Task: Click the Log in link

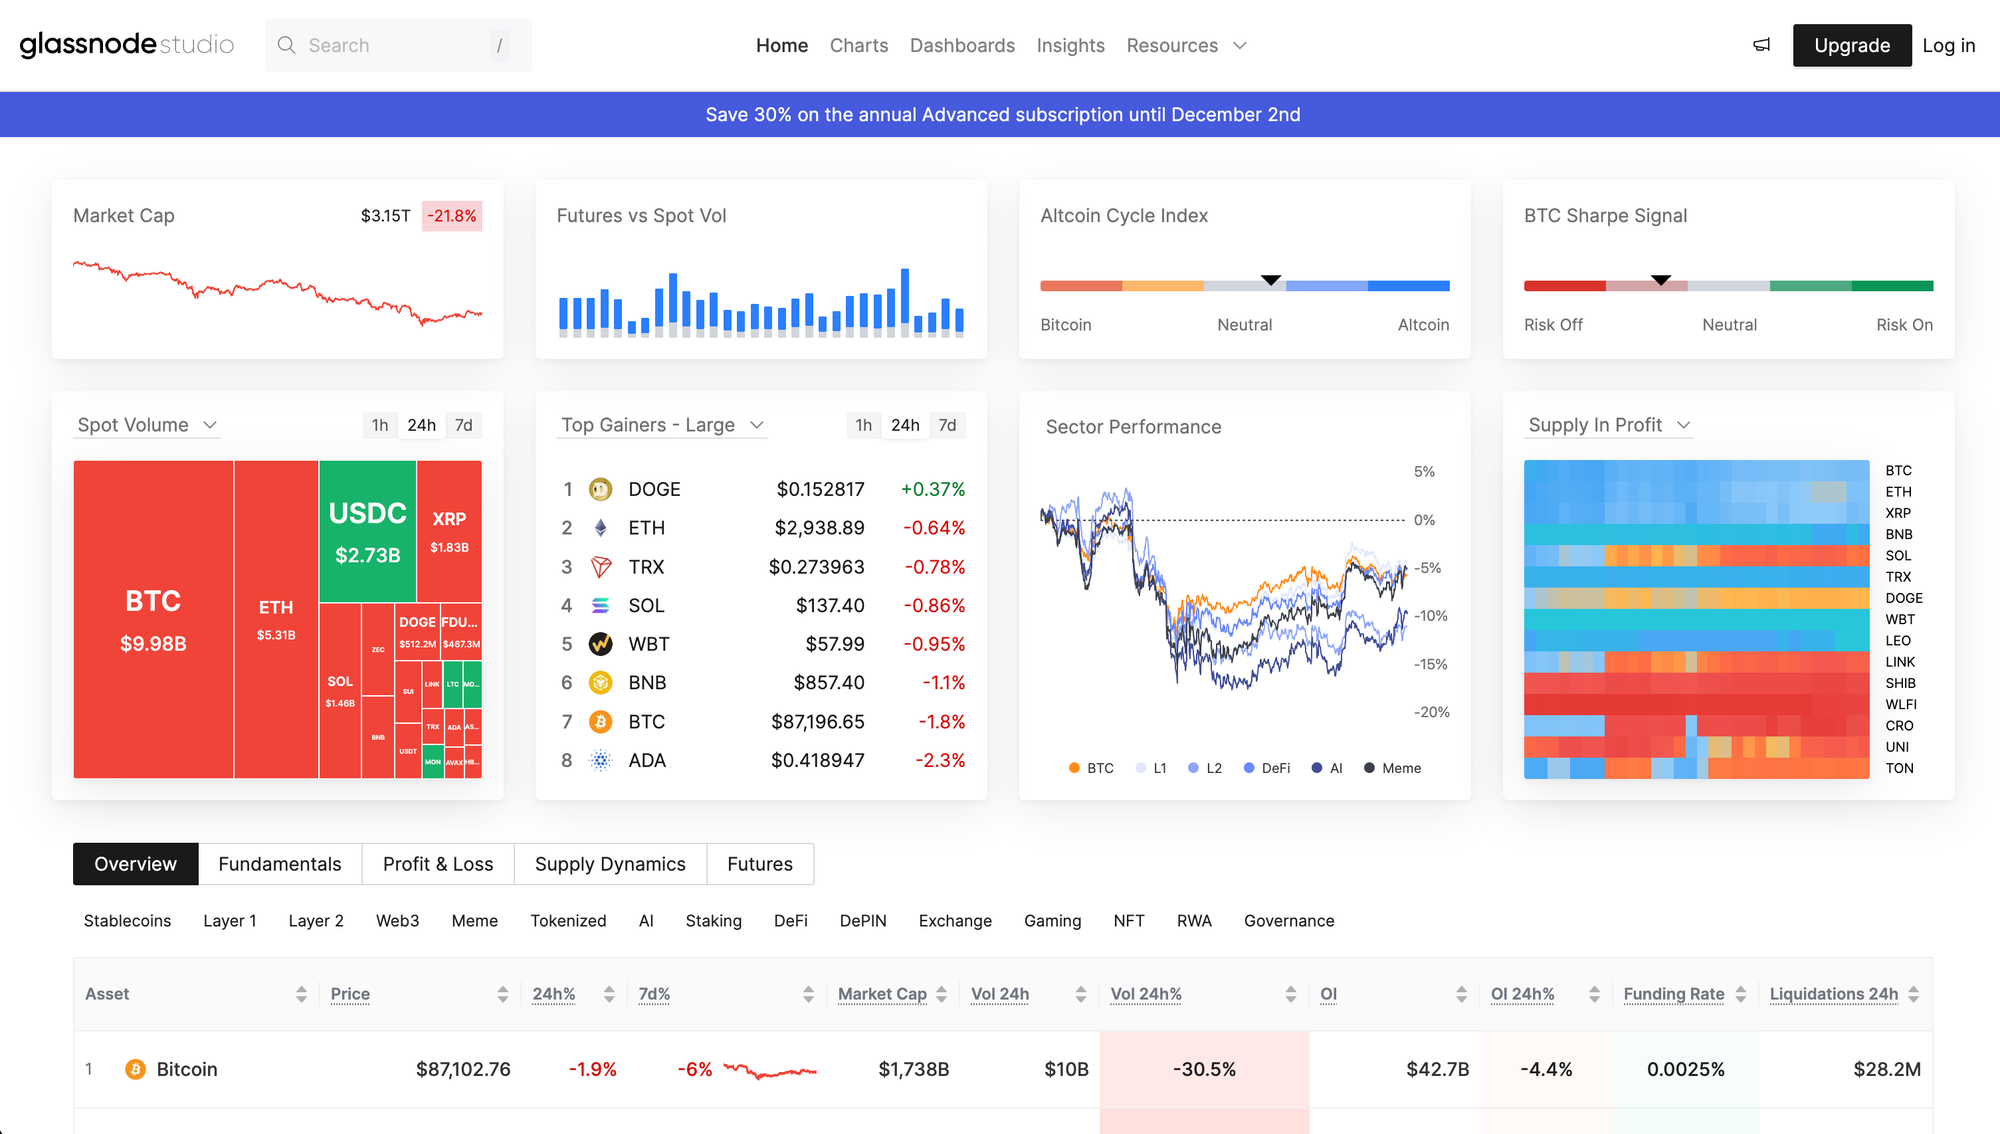Action: 1948,45
